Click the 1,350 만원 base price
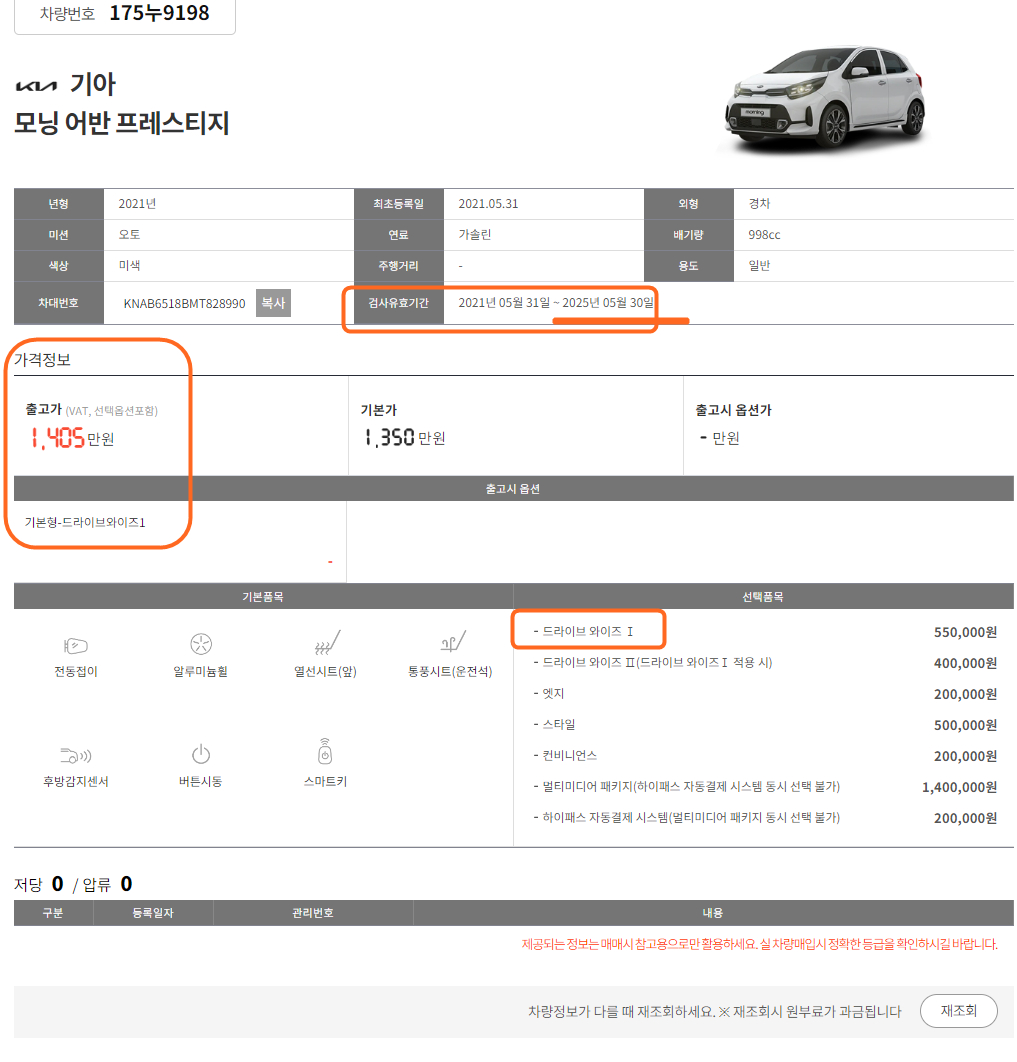Screen dimensions: 1017x1062 coord(404,438)
